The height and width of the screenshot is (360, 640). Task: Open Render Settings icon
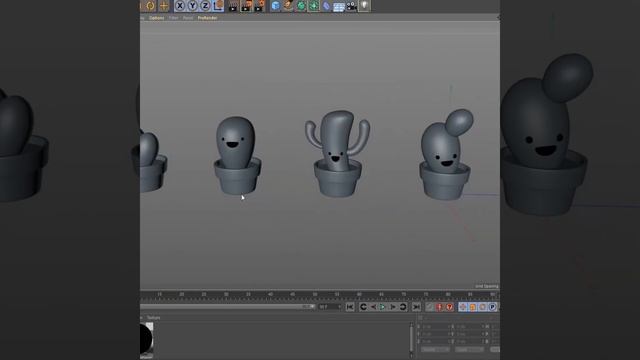point(259,6)
